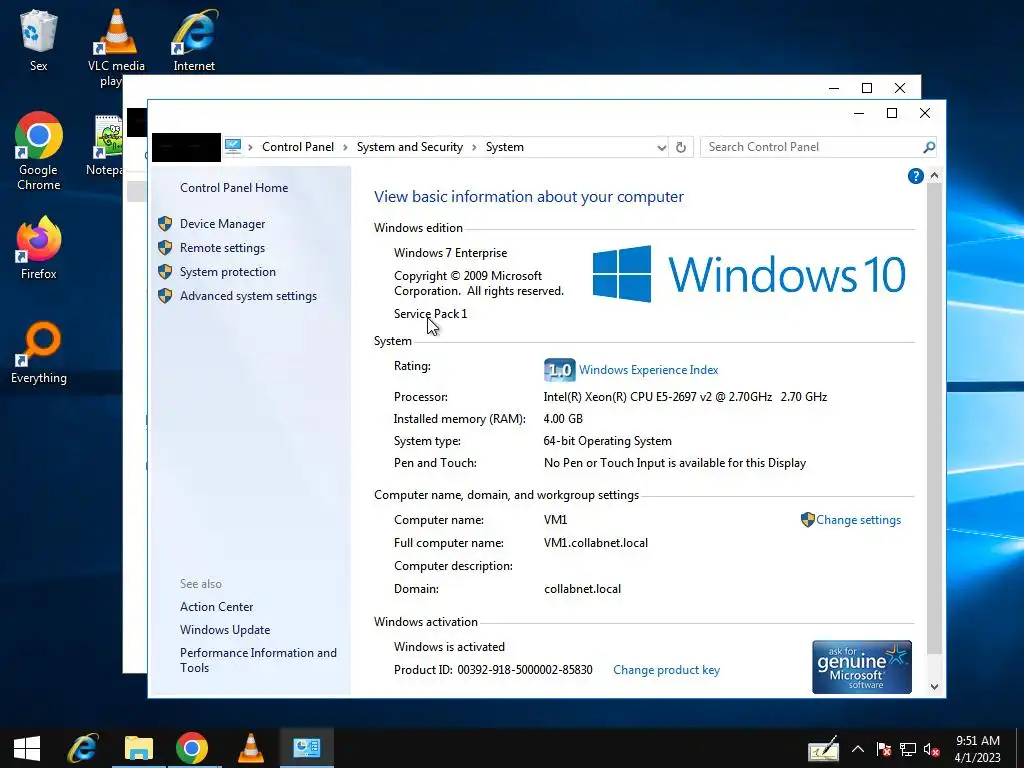Open Chrome from the taskbar
The width and height of the screenshot is (1024, 768).
point(192,748)
